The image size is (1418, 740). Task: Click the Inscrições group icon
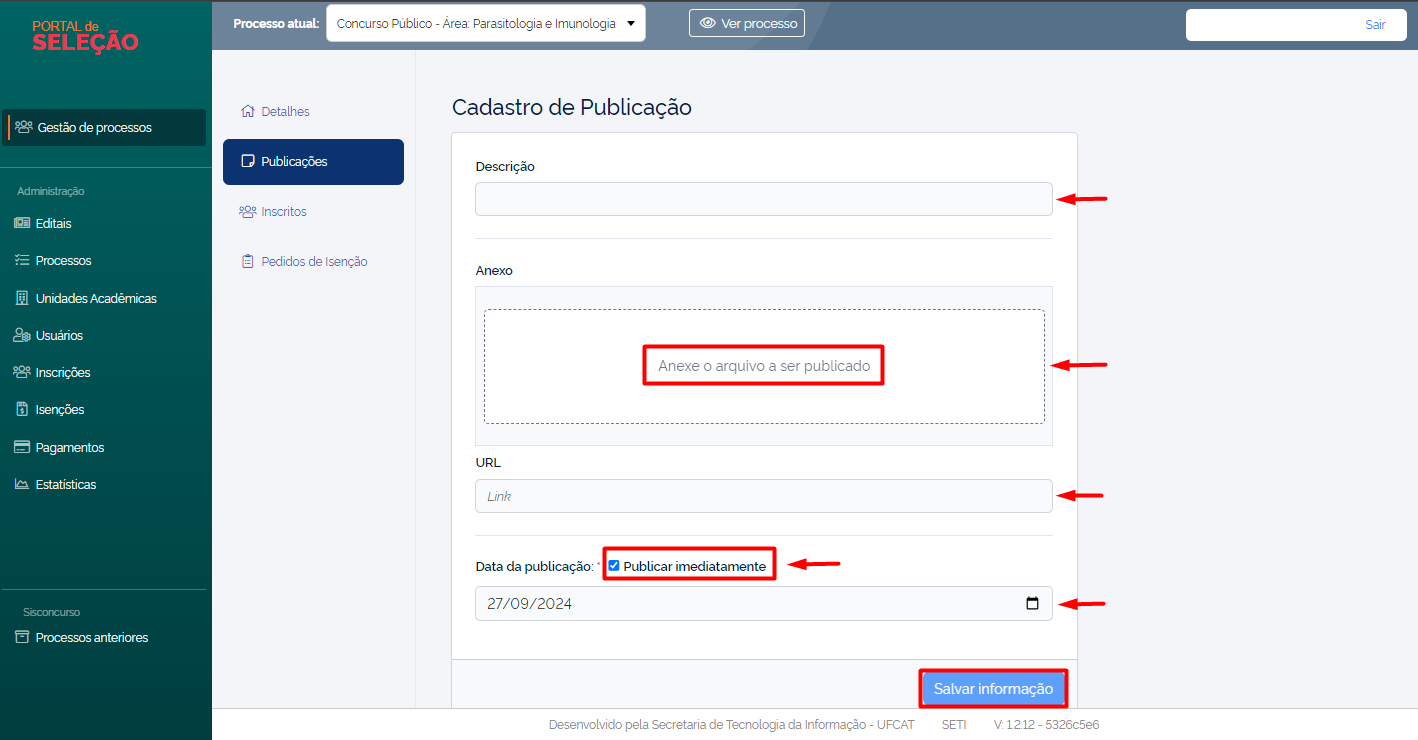[22, 372]
